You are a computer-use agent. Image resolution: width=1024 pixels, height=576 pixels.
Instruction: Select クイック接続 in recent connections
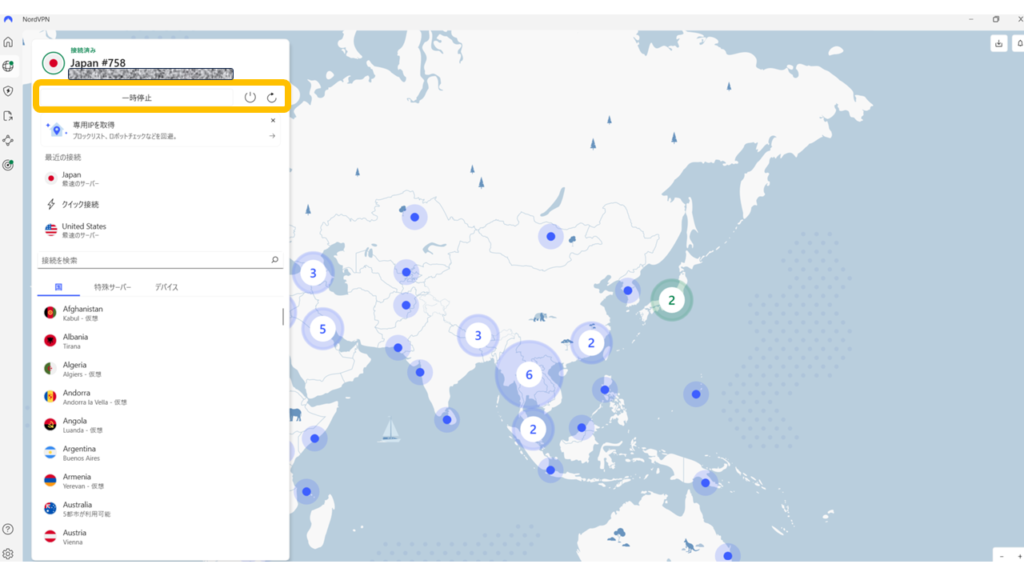pyautogui.click(x=82, y=204)
